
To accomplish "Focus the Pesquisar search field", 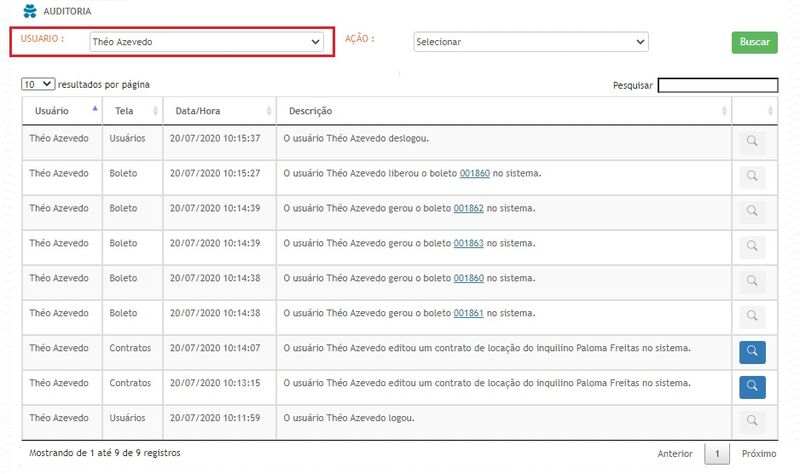I will [x=717, y=86].
